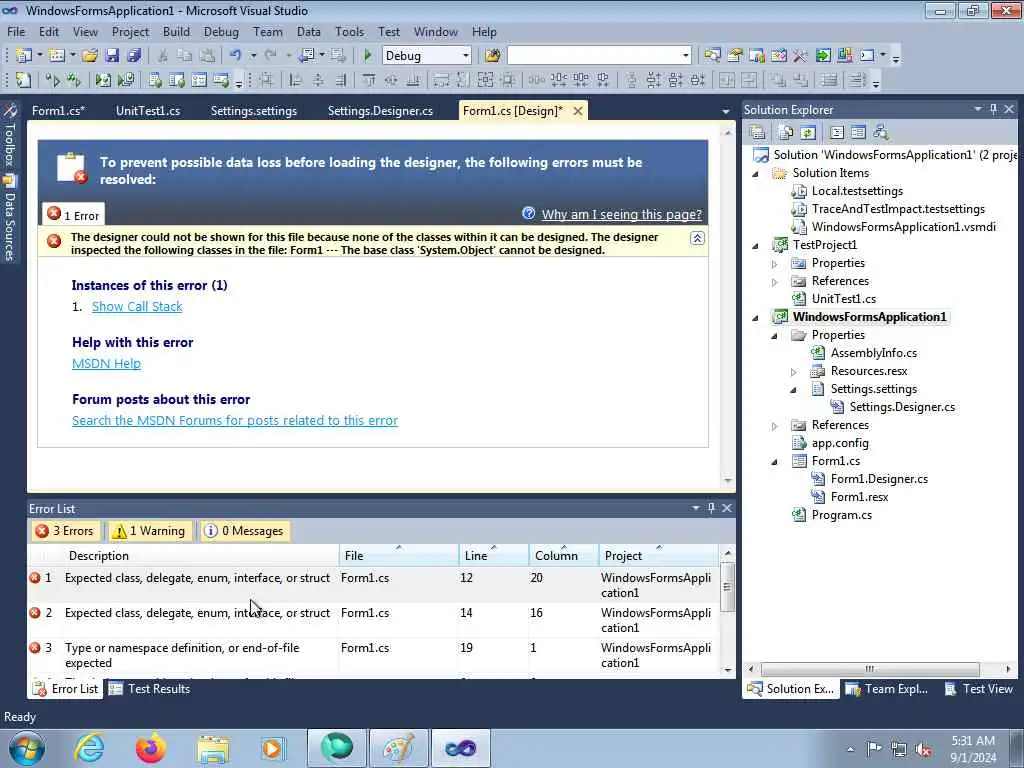
Task: Toggle auto-hide pin on Error List panel
Action: [711, 507]
